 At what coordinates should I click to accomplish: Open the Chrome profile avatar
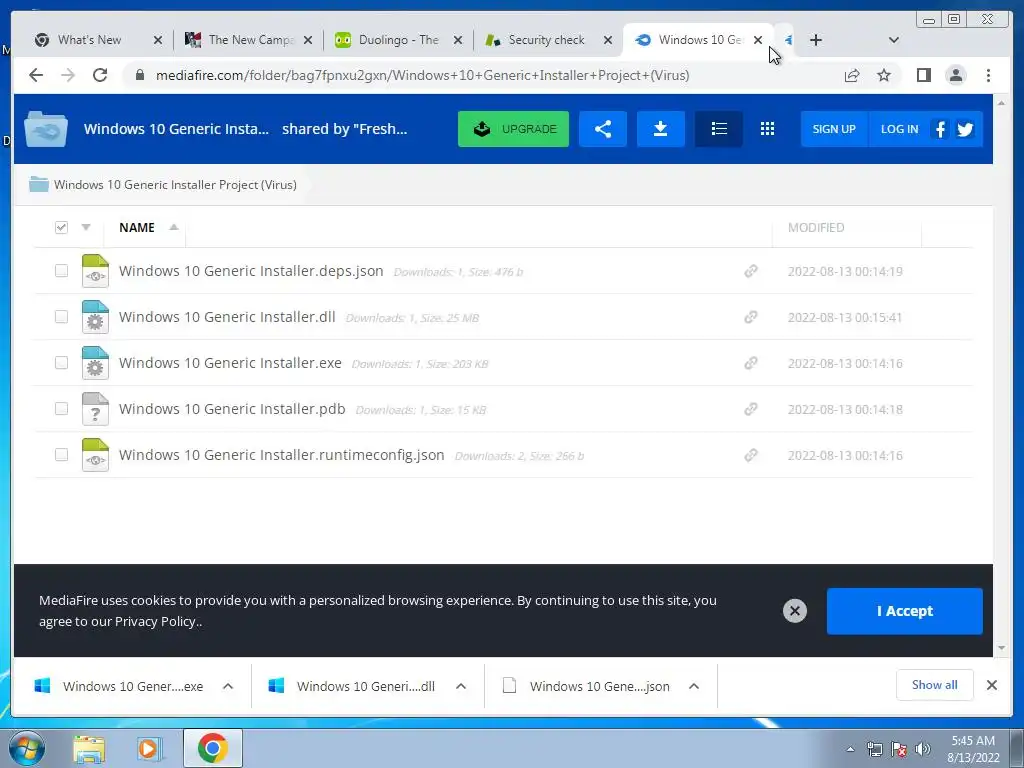click(x=955, y=76)
